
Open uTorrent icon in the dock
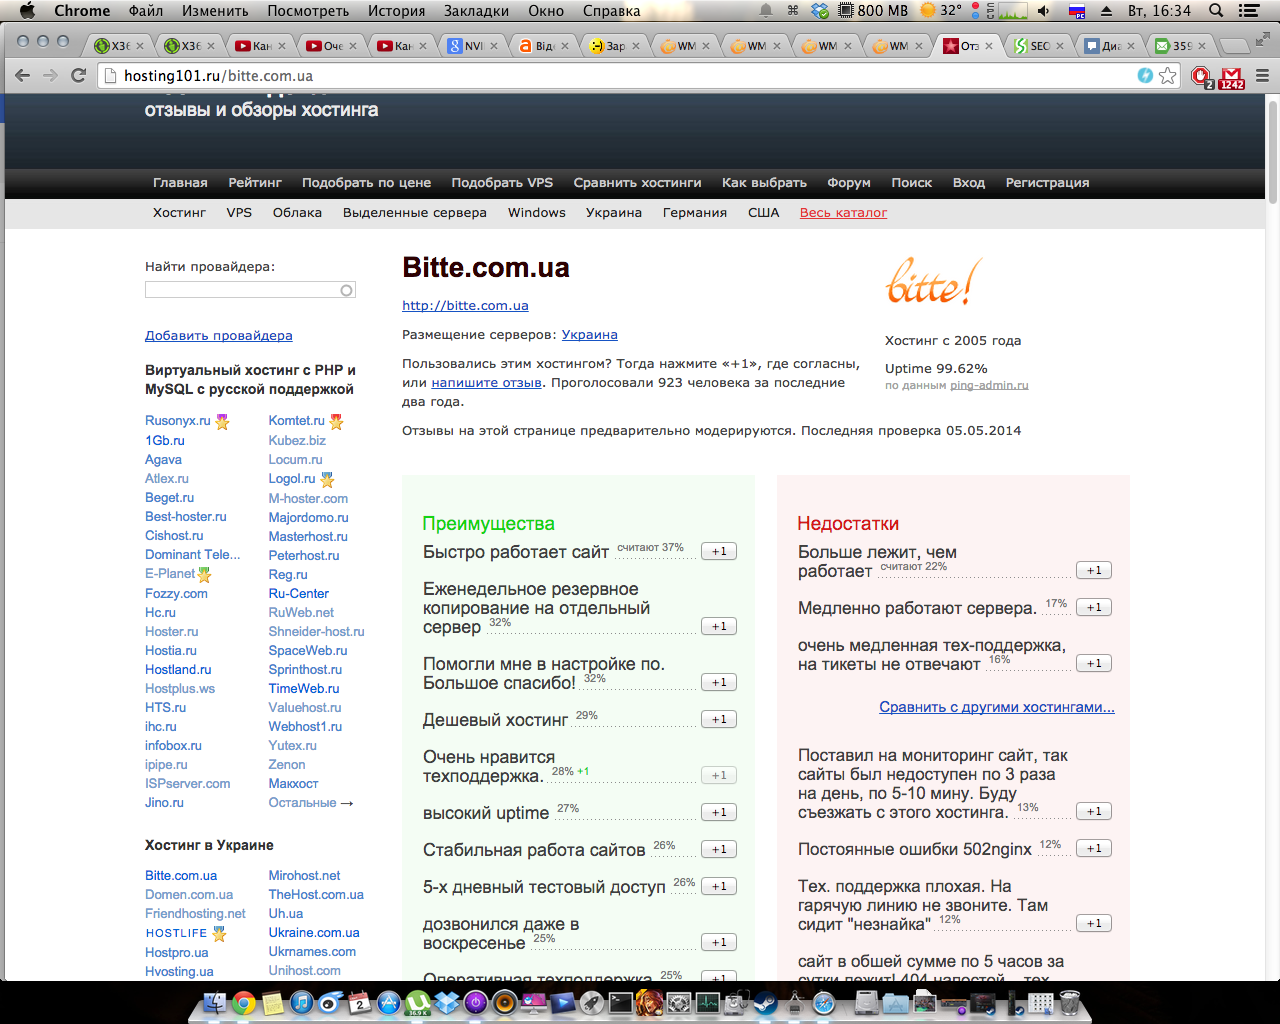(417, 1002)
